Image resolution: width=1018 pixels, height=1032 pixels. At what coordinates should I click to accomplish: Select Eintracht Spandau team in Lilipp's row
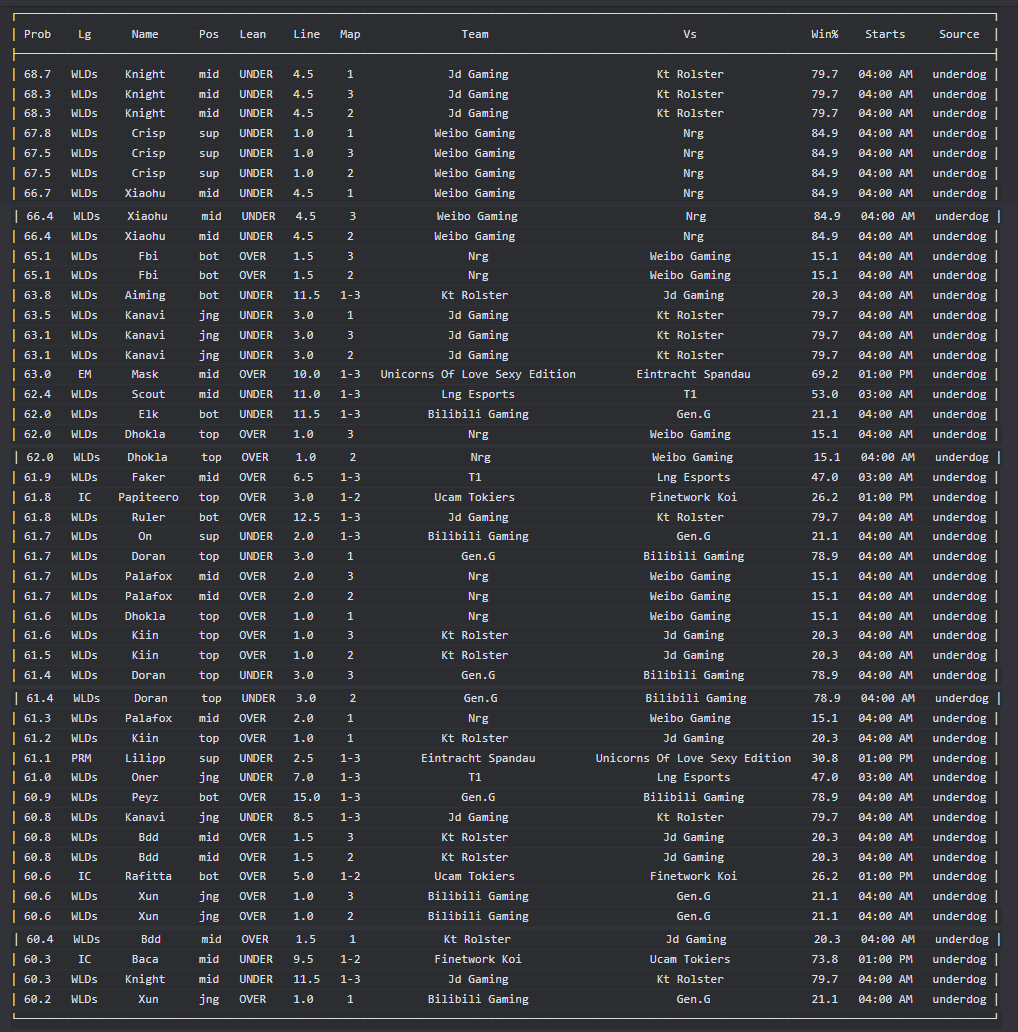click(x=478, y=758)
